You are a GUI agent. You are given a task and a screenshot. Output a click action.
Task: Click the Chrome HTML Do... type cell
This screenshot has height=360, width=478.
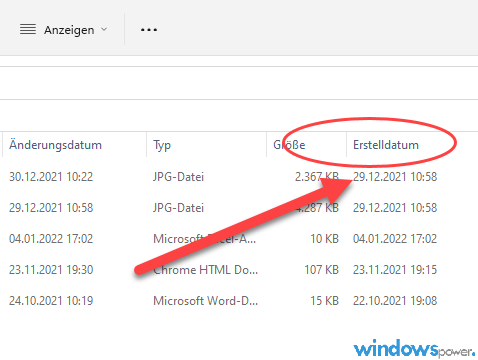[205, 270]
